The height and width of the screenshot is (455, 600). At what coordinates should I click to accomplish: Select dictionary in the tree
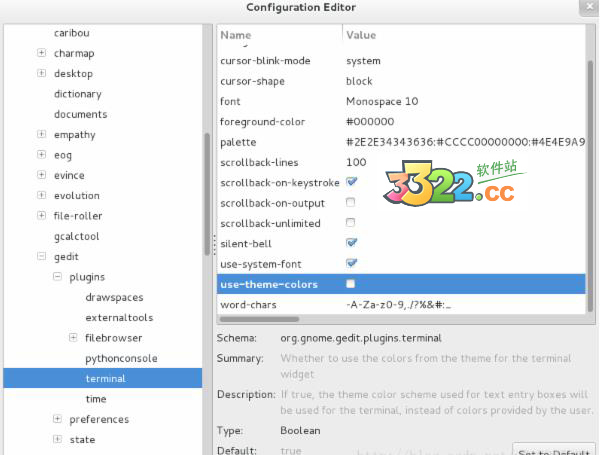(x=78, y=94)
